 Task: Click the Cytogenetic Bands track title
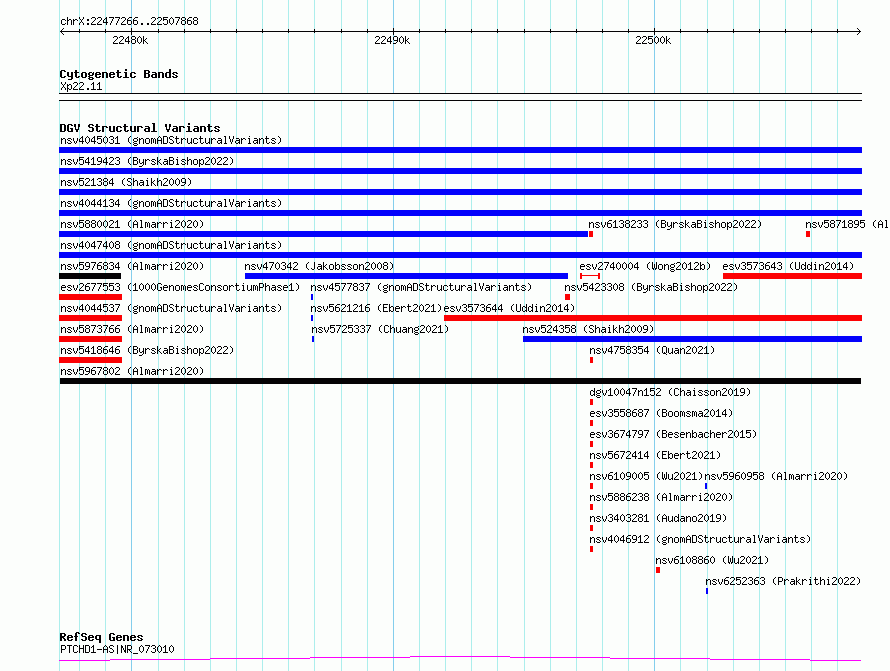pyautogui.click(x=119, y=74)
